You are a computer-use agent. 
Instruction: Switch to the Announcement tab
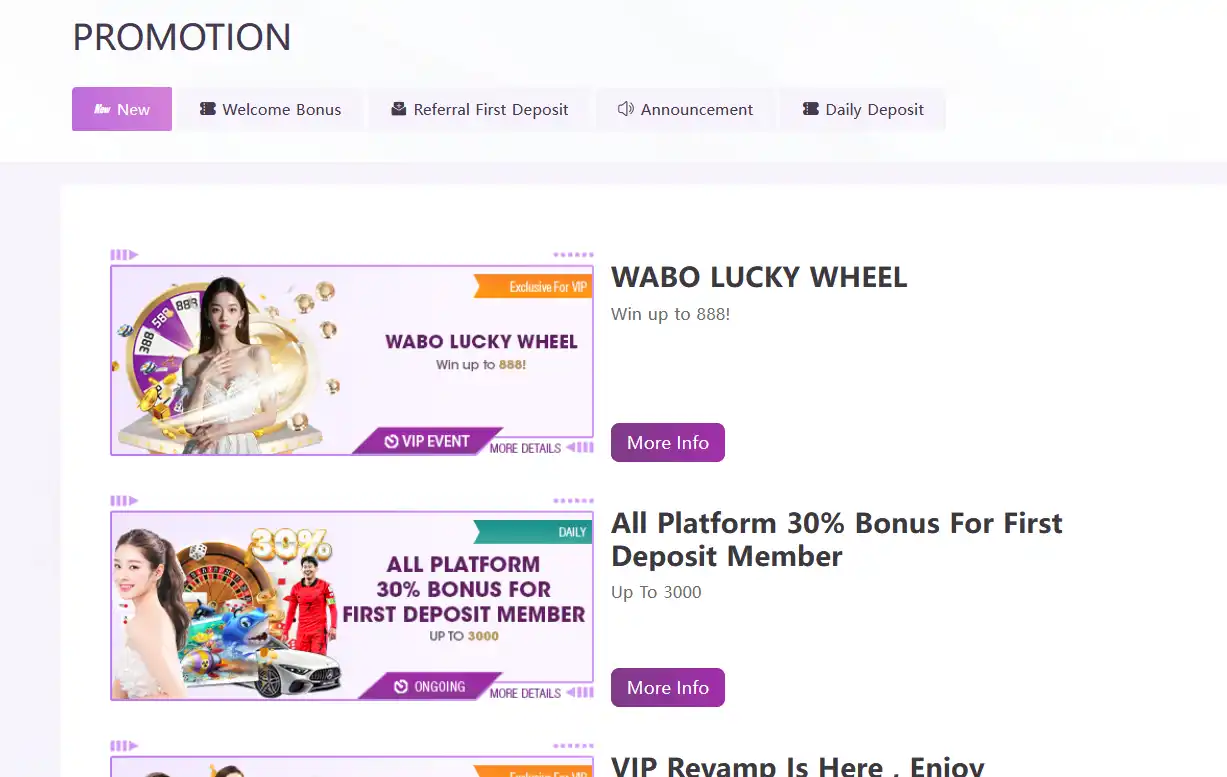[685, 109]
